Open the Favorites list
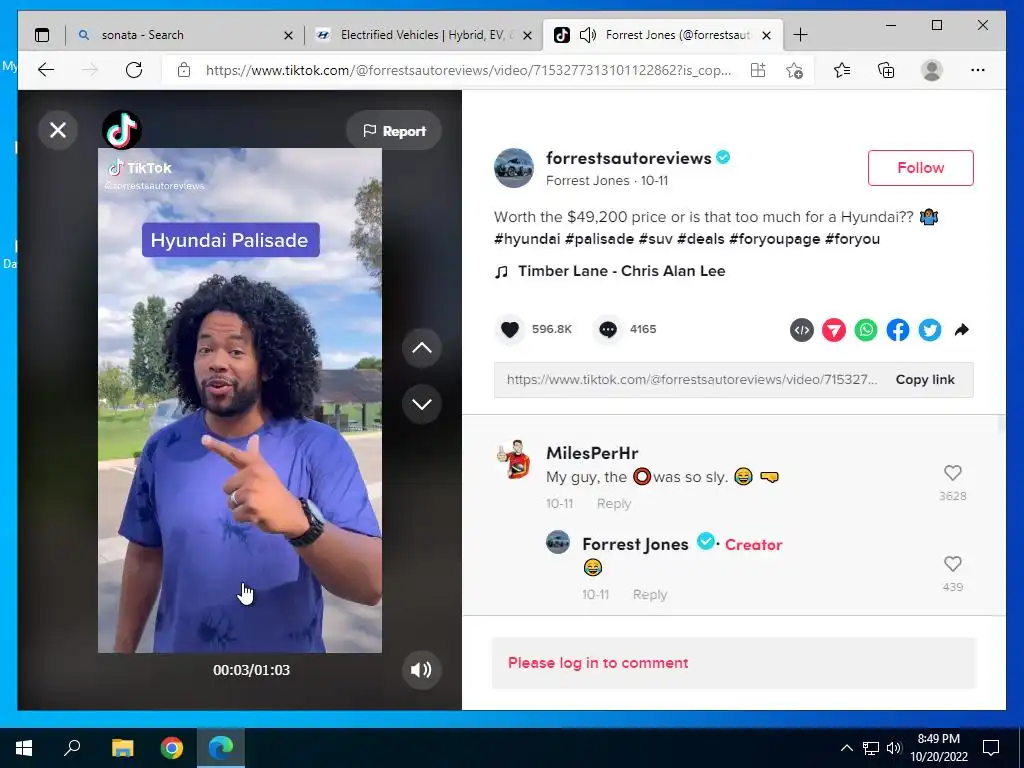The width and height of the screenshot is (1024, 768). tap(842, 70)
